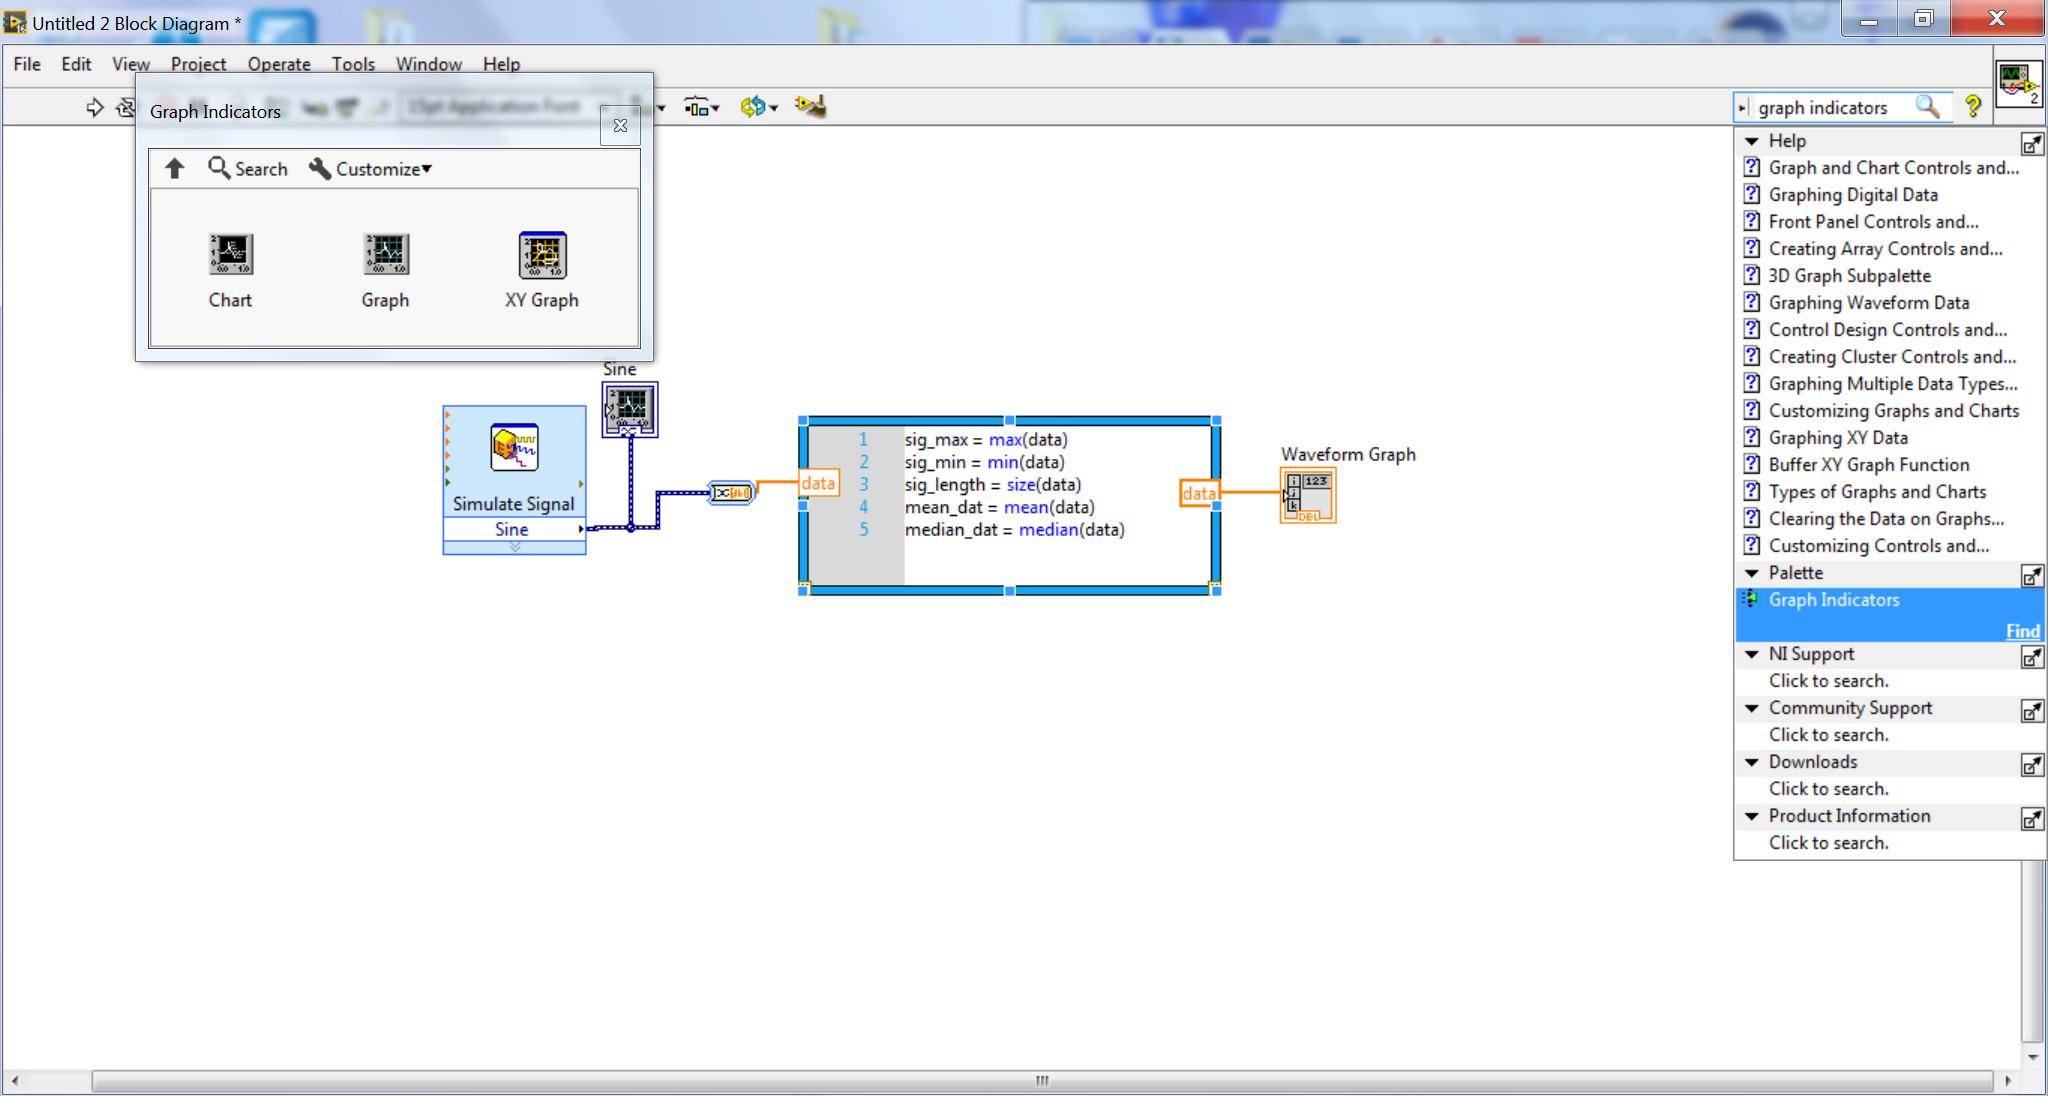Open Help results in external window
The image size is (2048, 1096).
click(2032, 144)
